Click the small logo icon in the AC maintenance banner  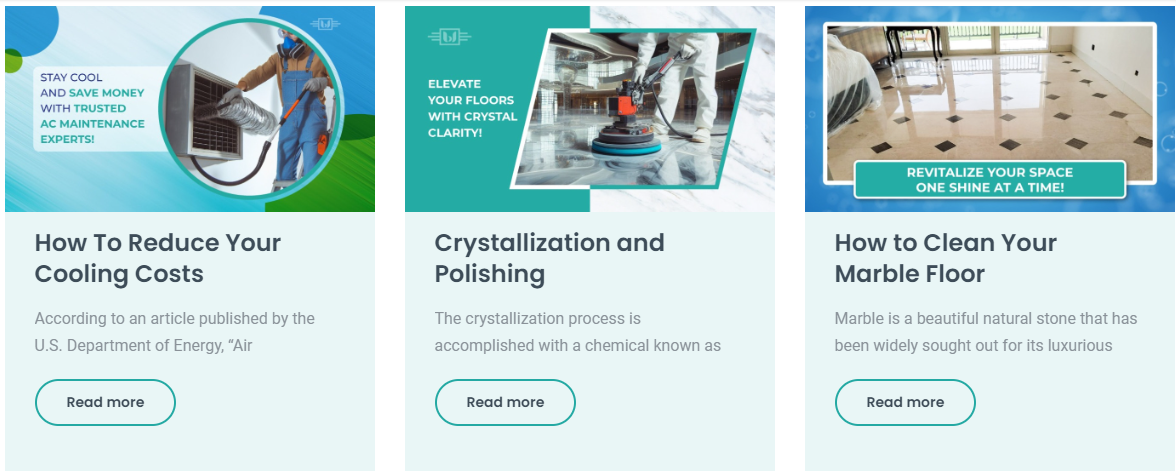click(325, 23)
